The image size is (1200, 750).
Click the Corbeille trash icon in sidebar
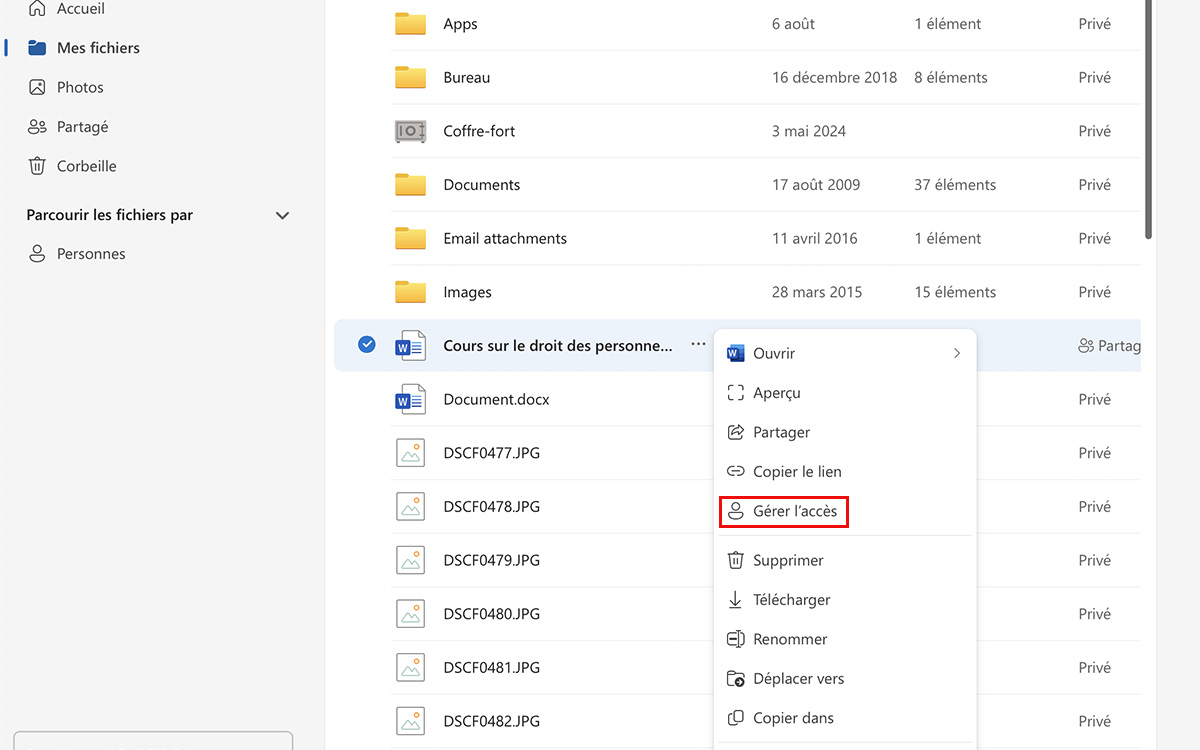pos(37,166)
